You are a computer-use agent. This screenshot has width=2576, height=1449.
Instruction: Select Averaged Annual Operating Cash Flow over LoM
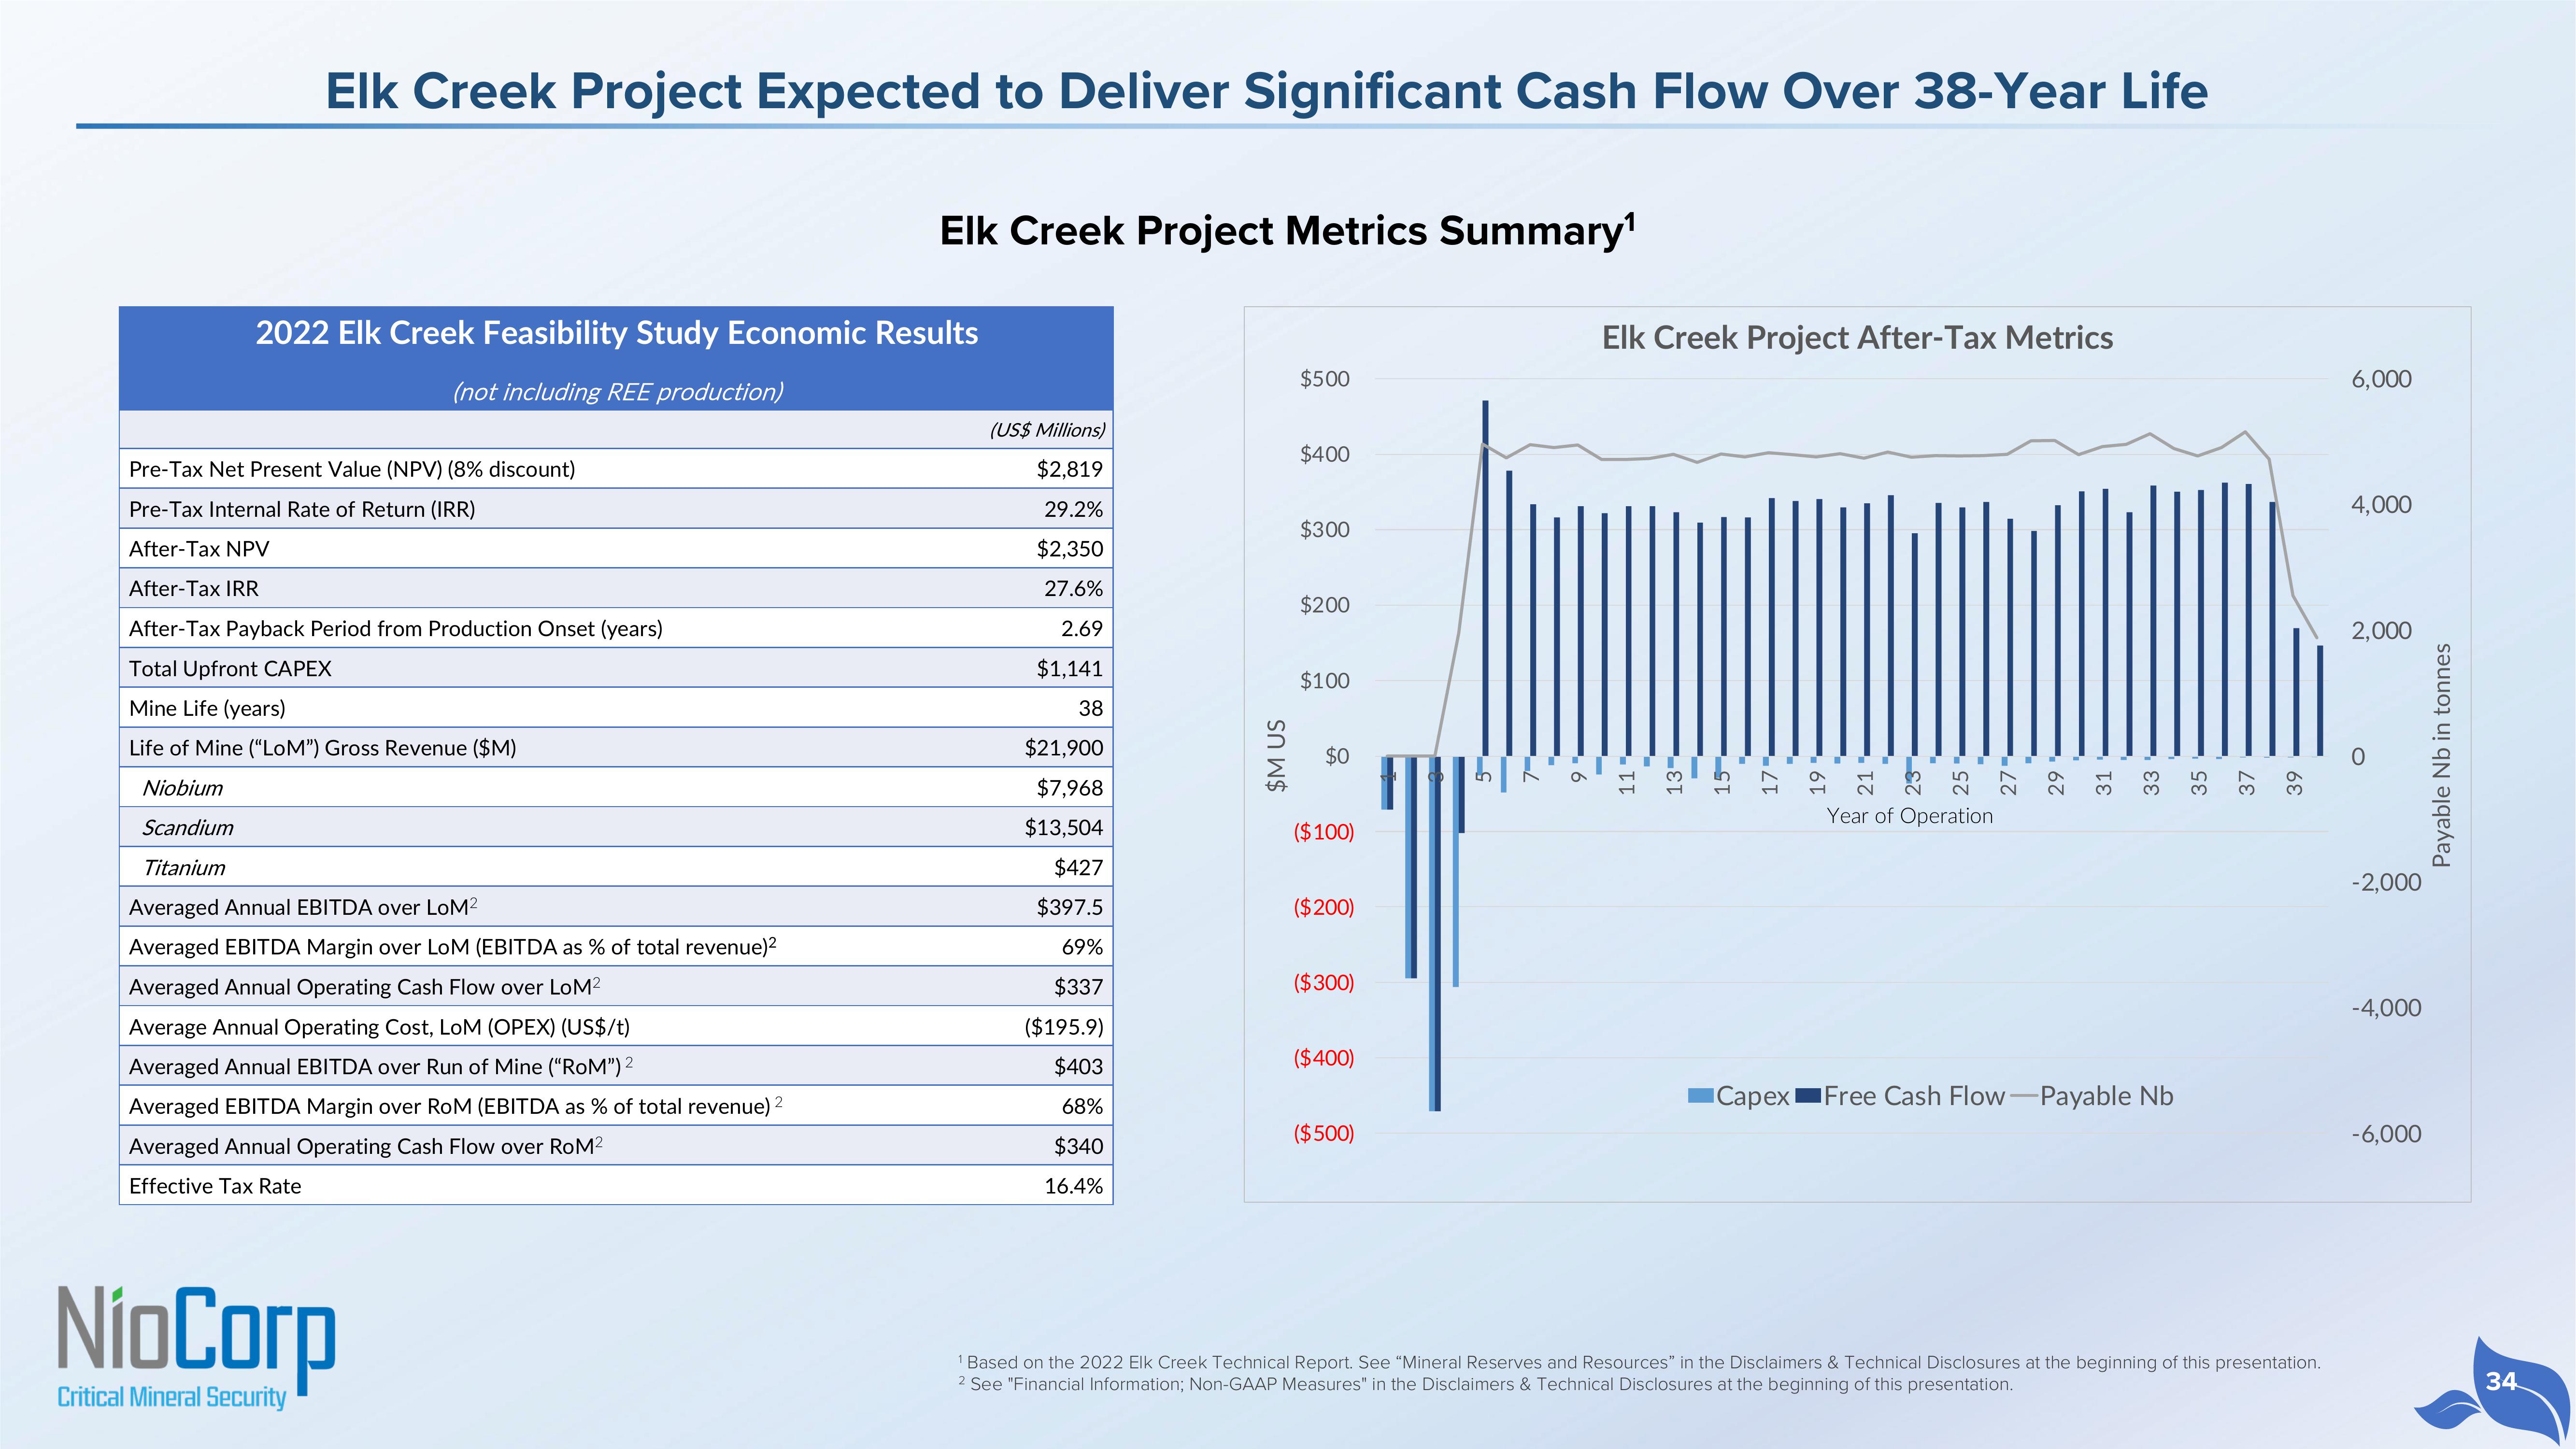[364, 987]
